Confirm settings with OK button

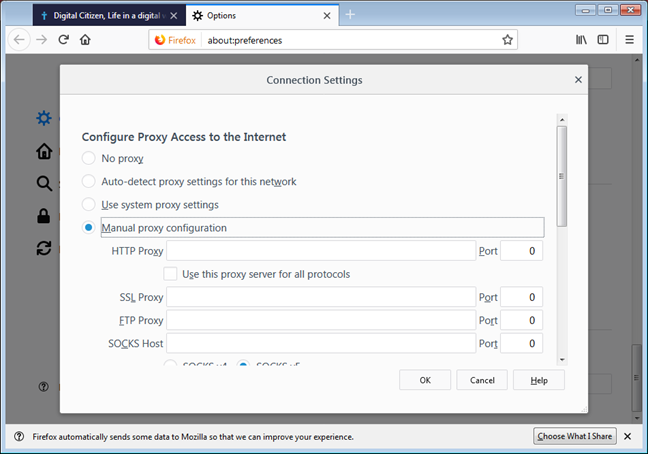click(425, 380)
